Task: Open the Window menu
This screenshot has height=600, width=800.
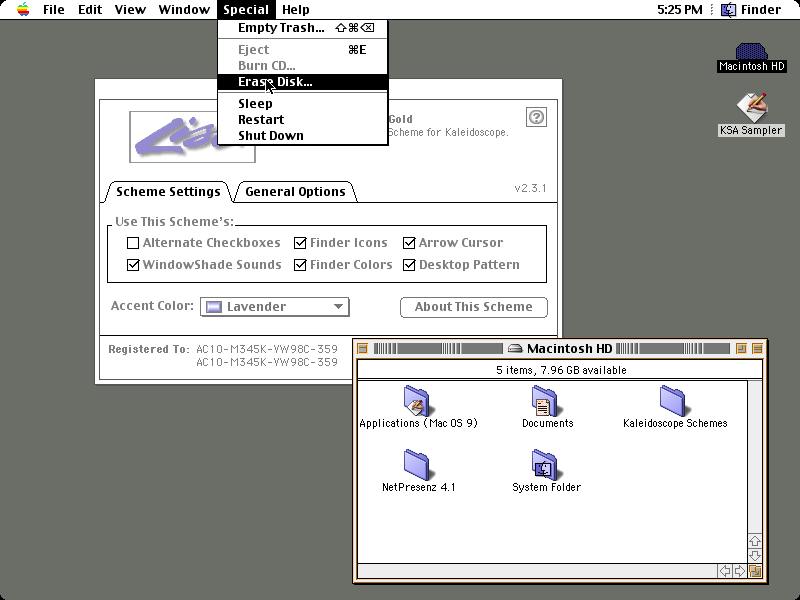Action: pyautogui.click(x=184, y=10)
